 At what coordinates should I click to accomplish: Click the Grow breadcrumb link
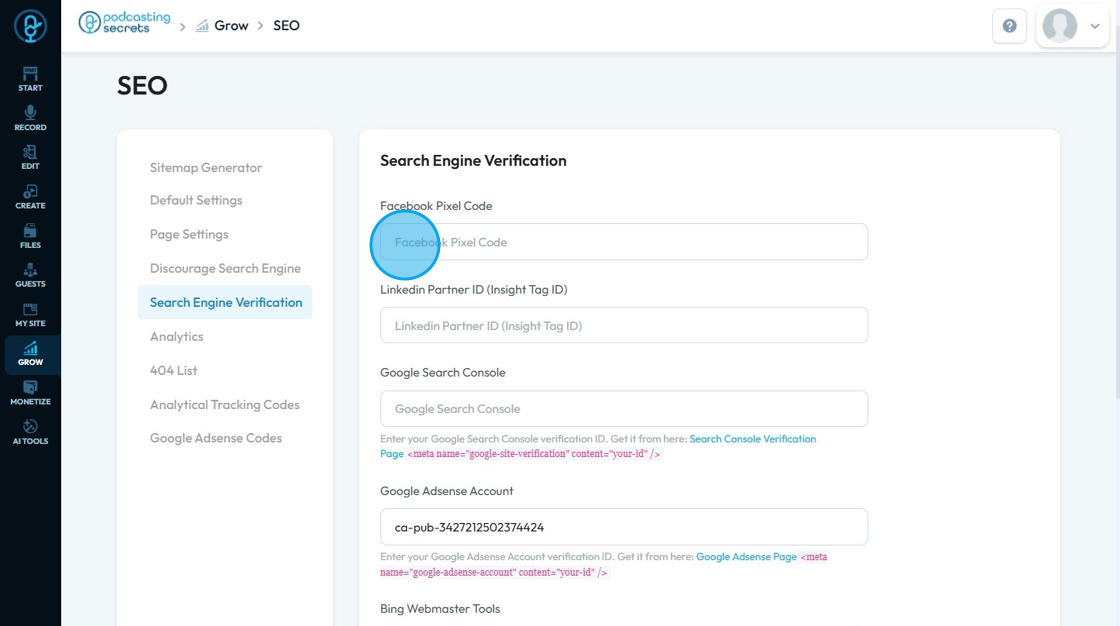coord(231,25)
